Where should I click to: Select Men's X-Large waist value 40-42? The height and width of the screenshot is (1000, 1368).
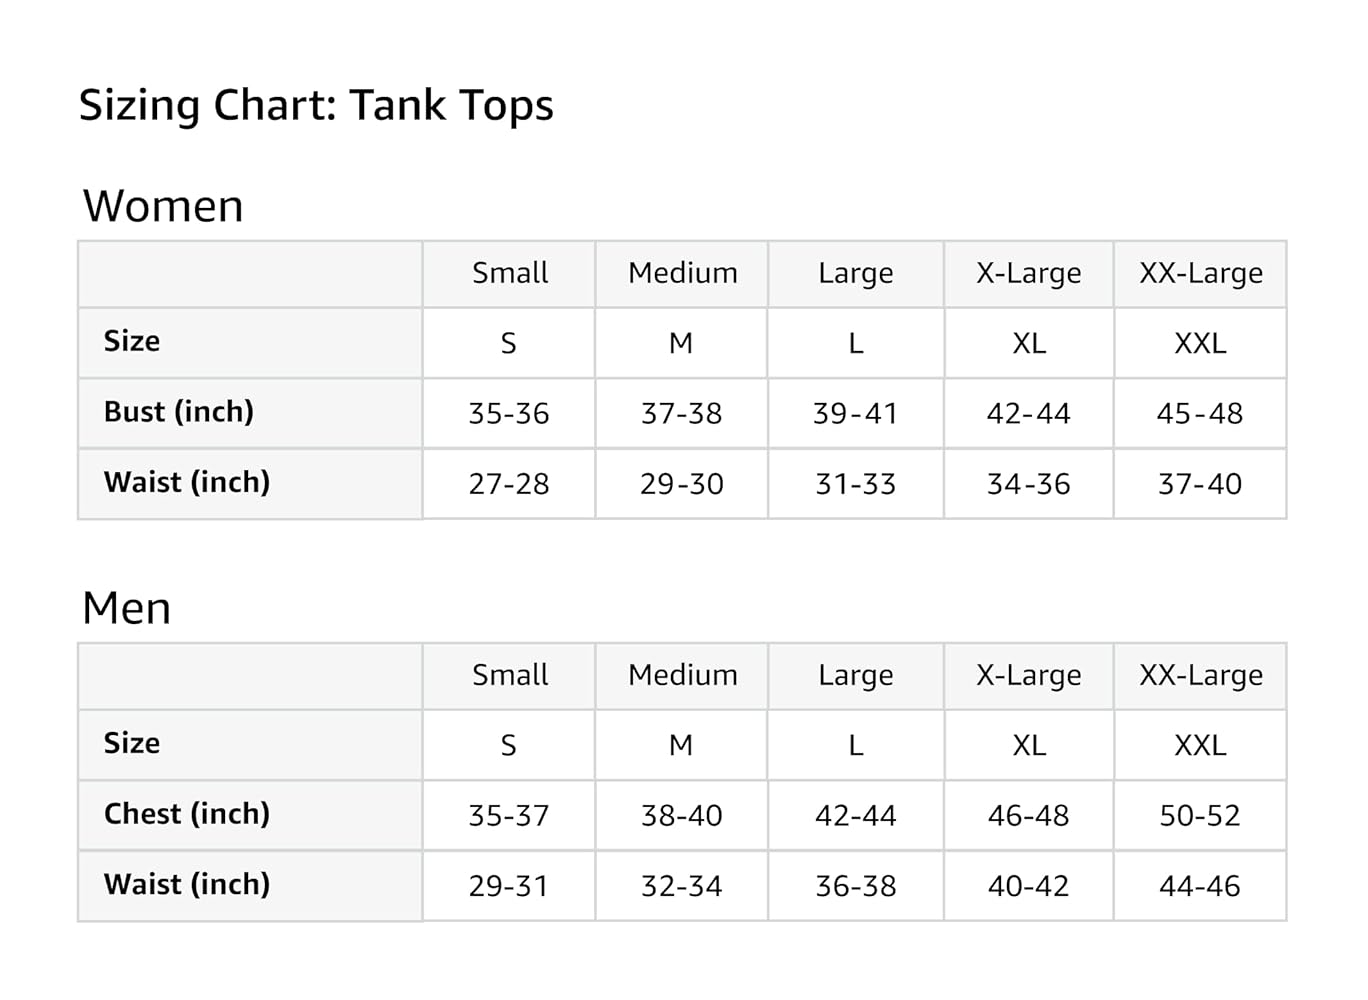pyautogui.click(x=1028, y=886)
